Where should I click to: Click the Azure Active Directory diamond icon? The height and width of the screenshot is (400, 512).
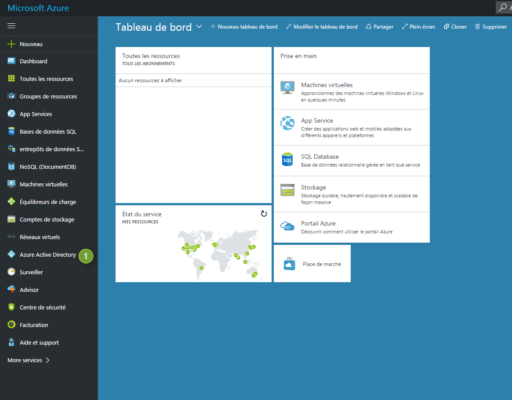(11, 254)
